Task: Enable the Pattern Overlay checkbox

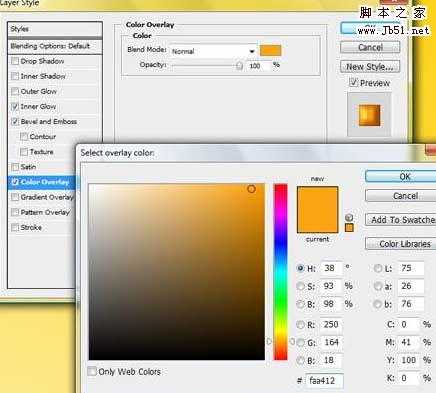Action: tap(15, 212)
